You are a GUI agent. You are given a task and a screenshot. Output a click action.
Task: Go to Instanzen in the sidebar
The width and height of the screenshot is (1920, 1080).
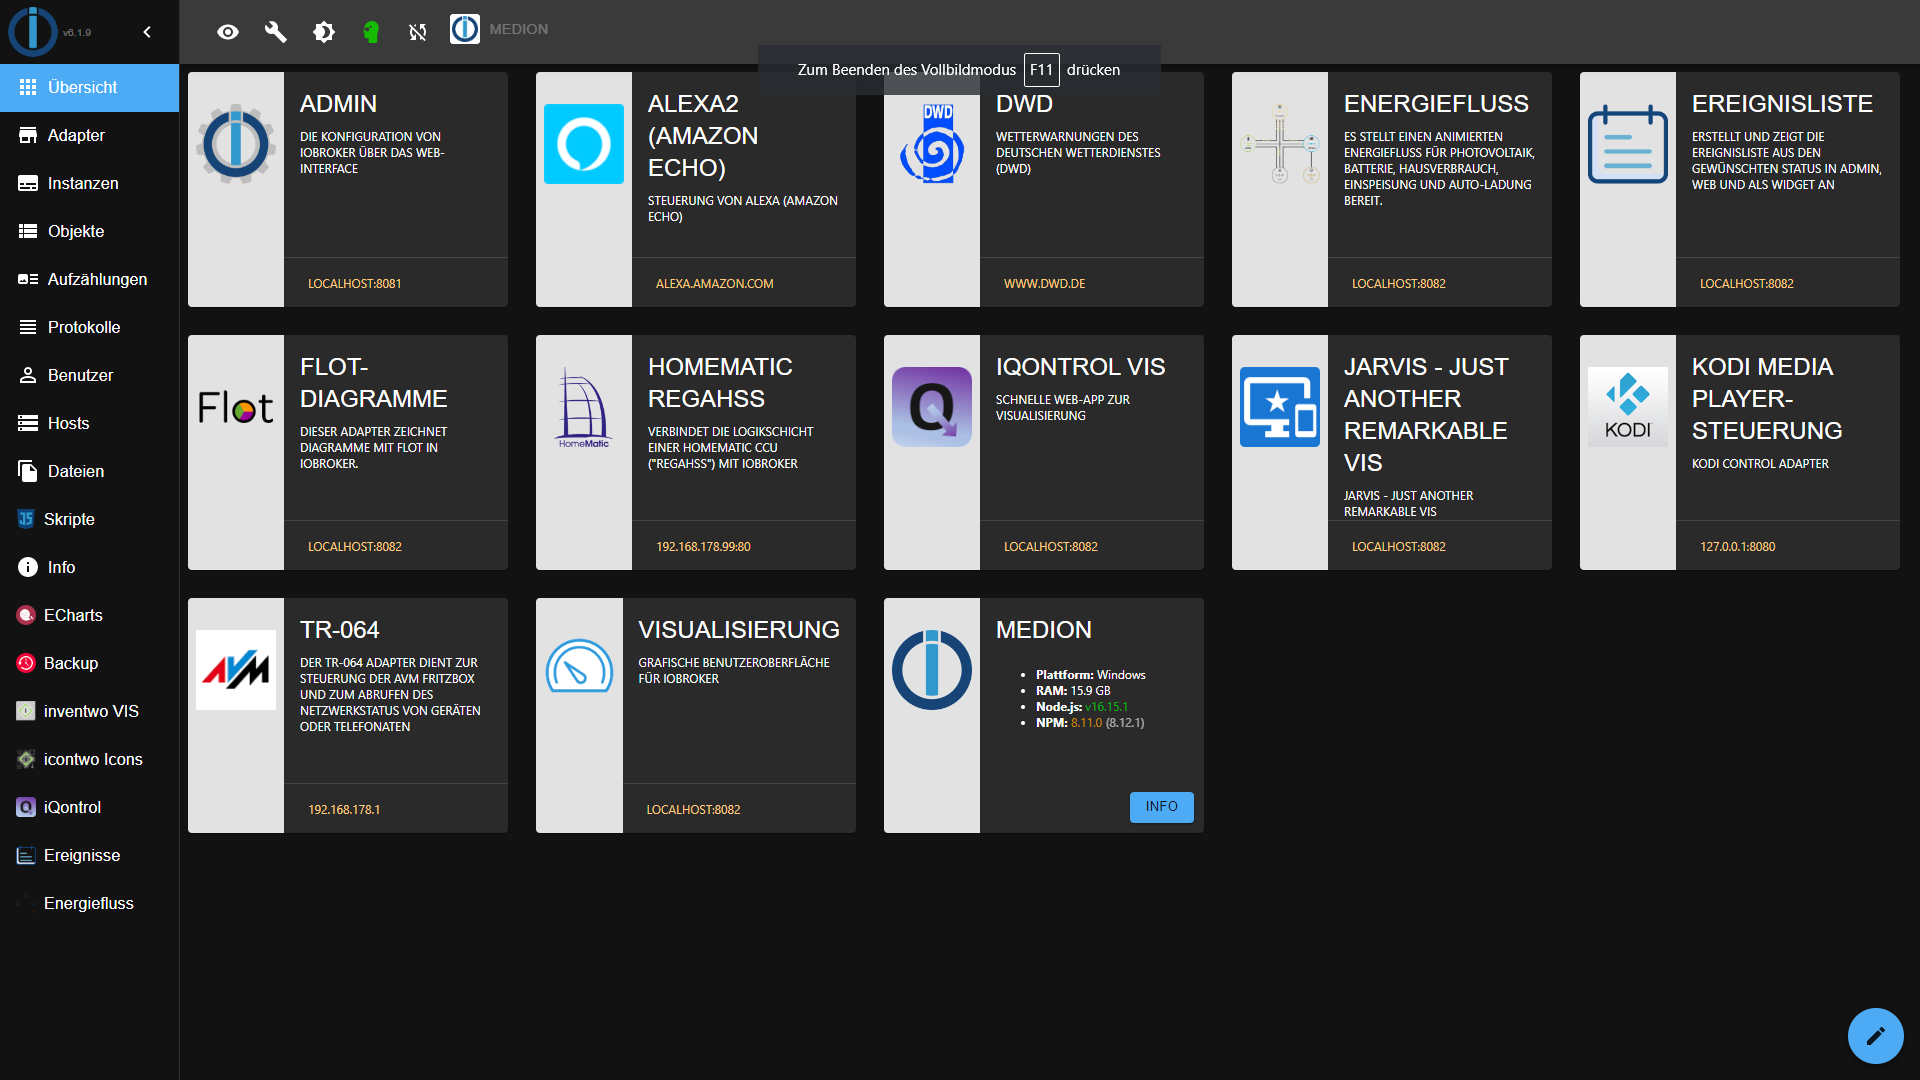(x=89, y=183)
